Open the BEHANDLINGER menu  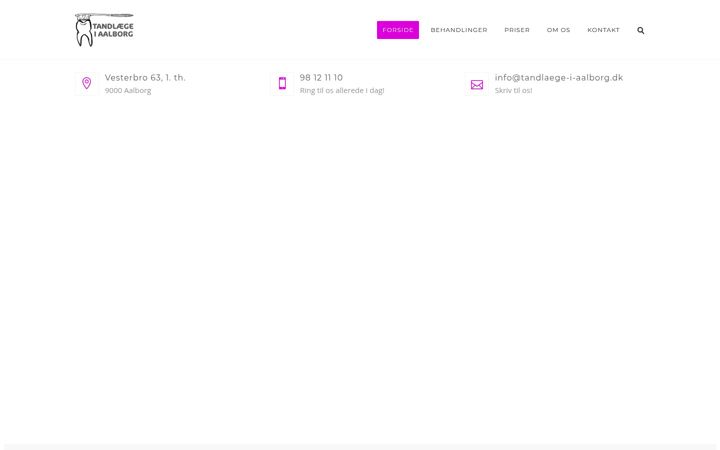459,30
